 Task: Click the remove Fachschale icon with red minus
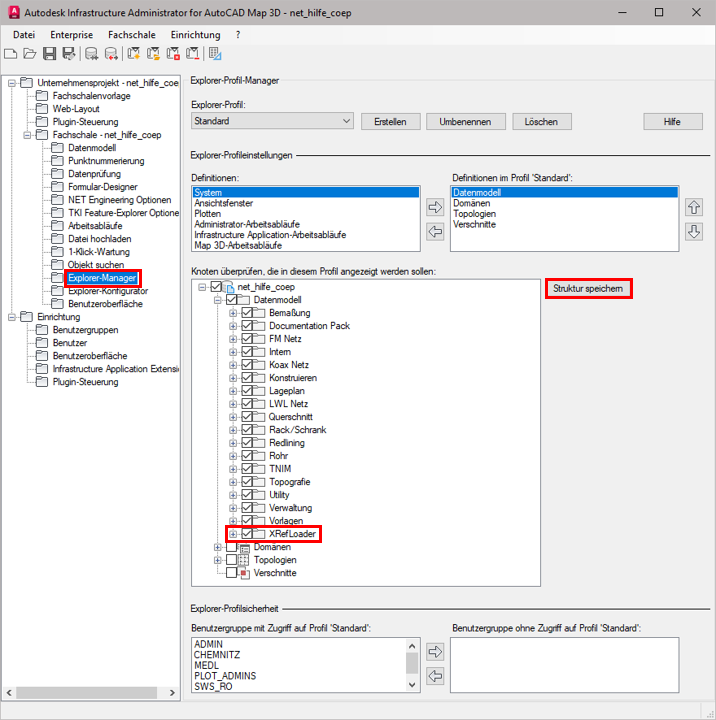tap(192, 54)
